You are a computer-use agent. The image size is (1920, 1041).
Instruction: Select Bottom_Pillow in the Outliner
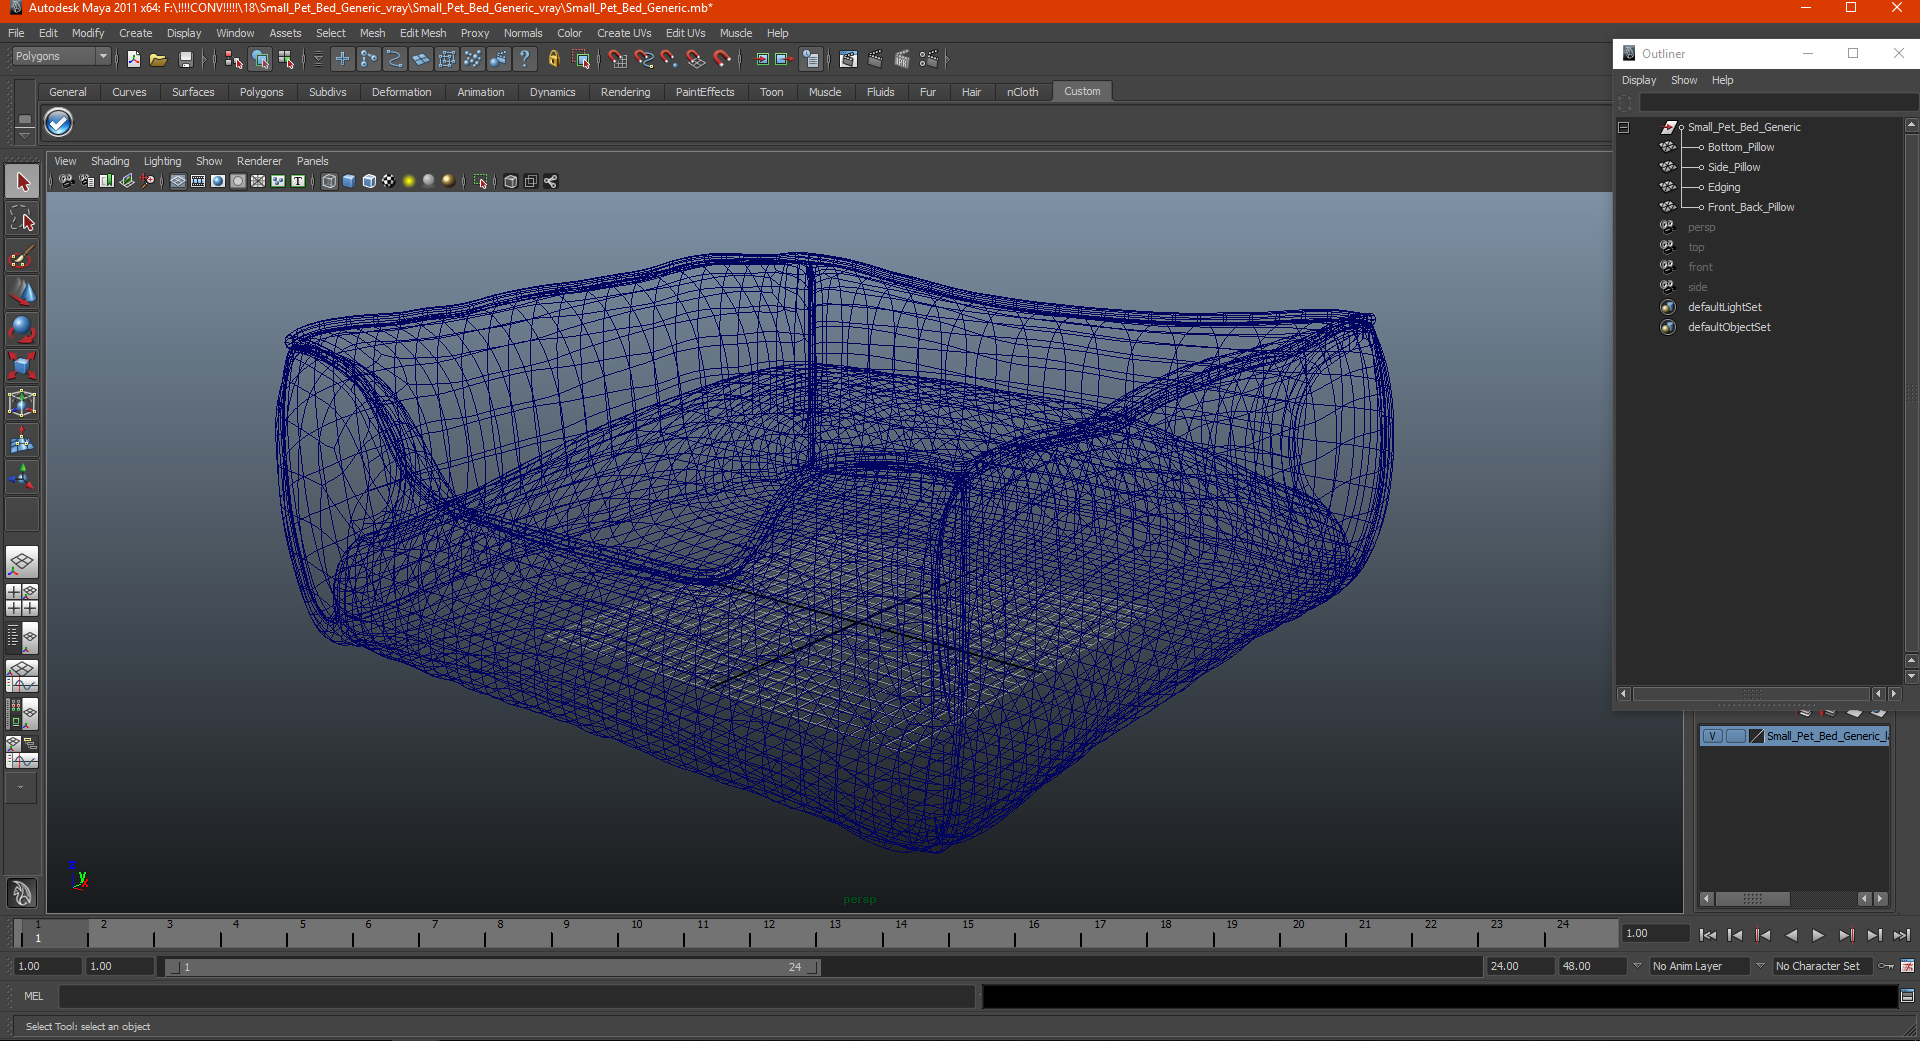[1741, 147]
